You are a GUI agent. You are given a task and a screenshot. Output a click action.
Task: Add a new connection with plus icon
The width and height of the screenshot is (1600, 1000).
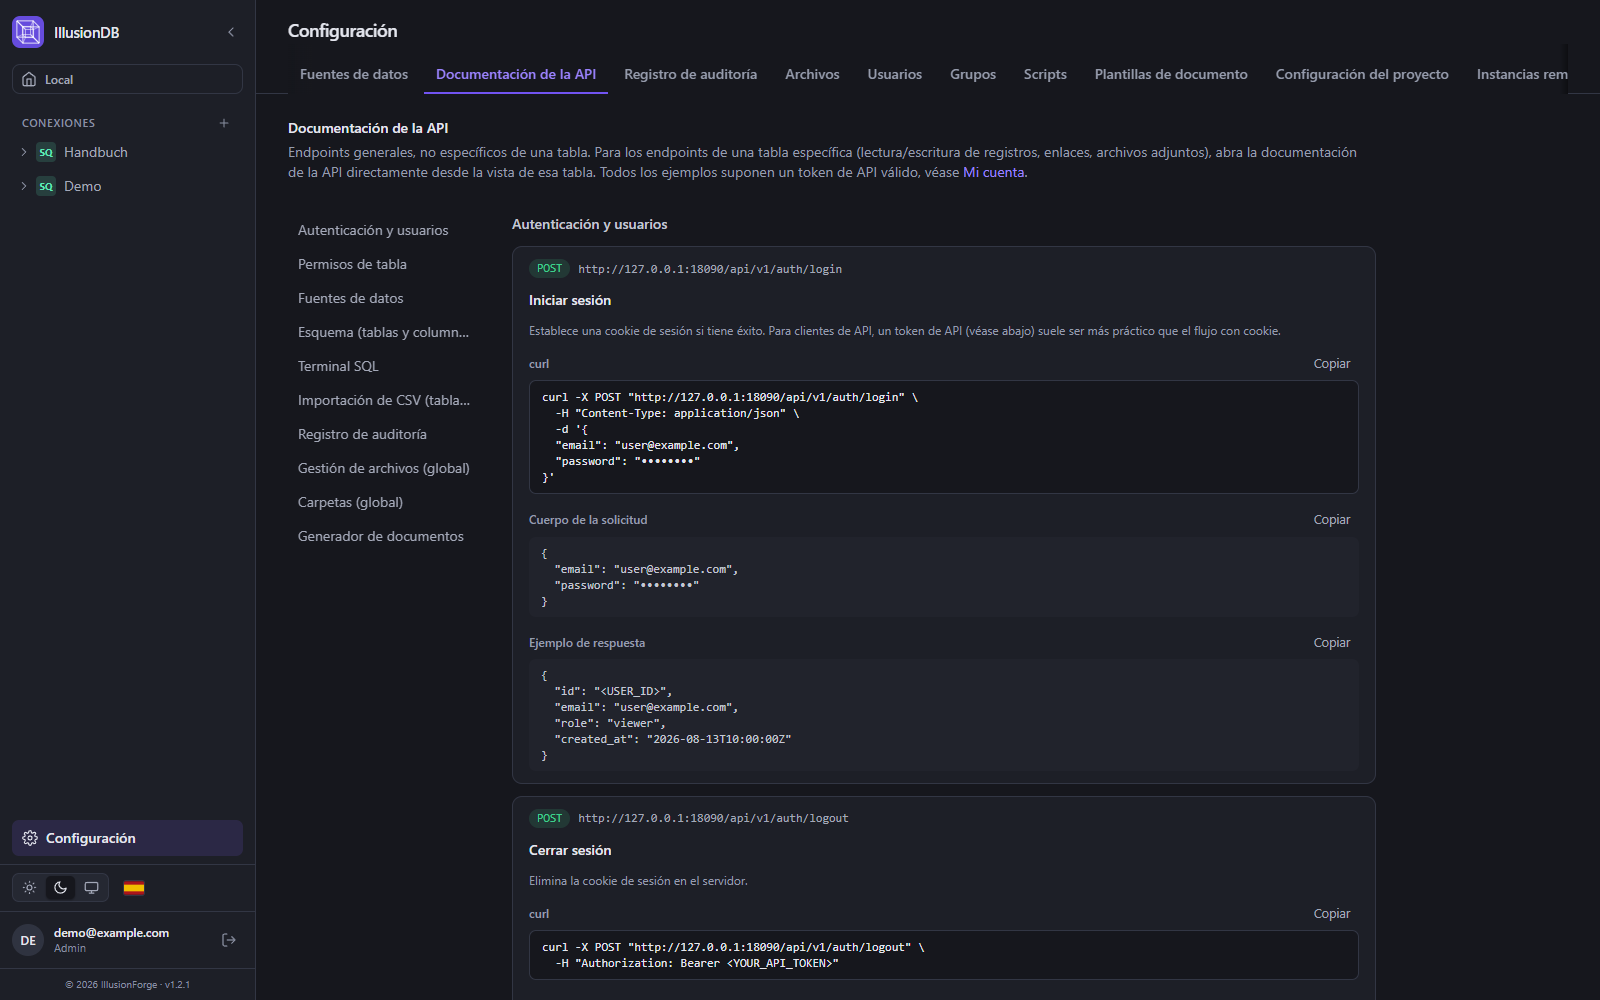point(224,123)
